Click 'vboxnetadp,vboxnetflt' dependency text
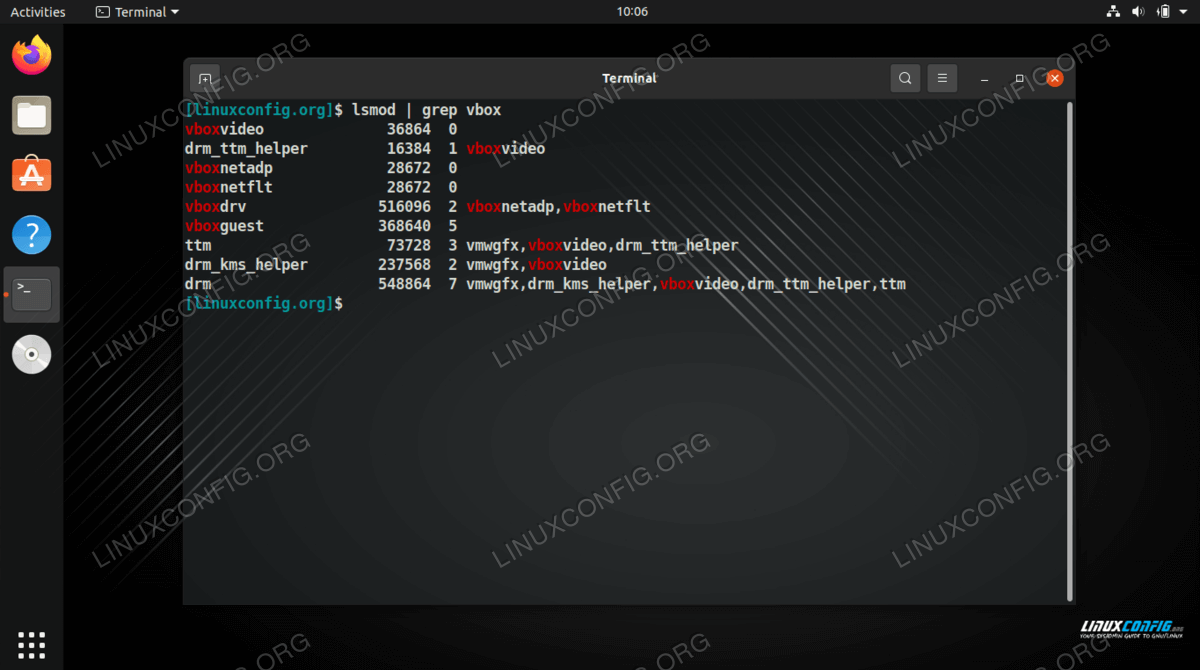The height and width of the screenshot is (670, 1200). pyautogui.click(x=558, y=206)
